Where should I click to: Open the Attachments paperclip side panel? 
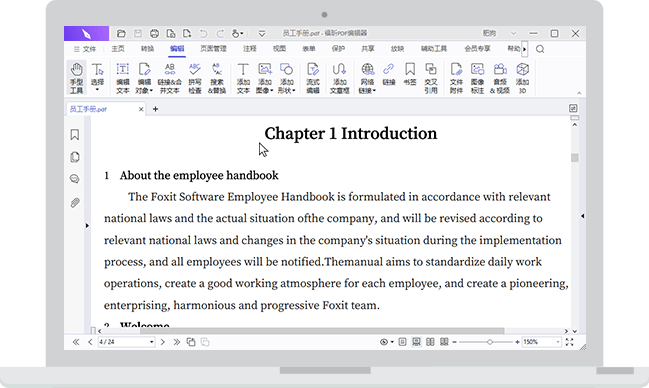pos(75,202)
